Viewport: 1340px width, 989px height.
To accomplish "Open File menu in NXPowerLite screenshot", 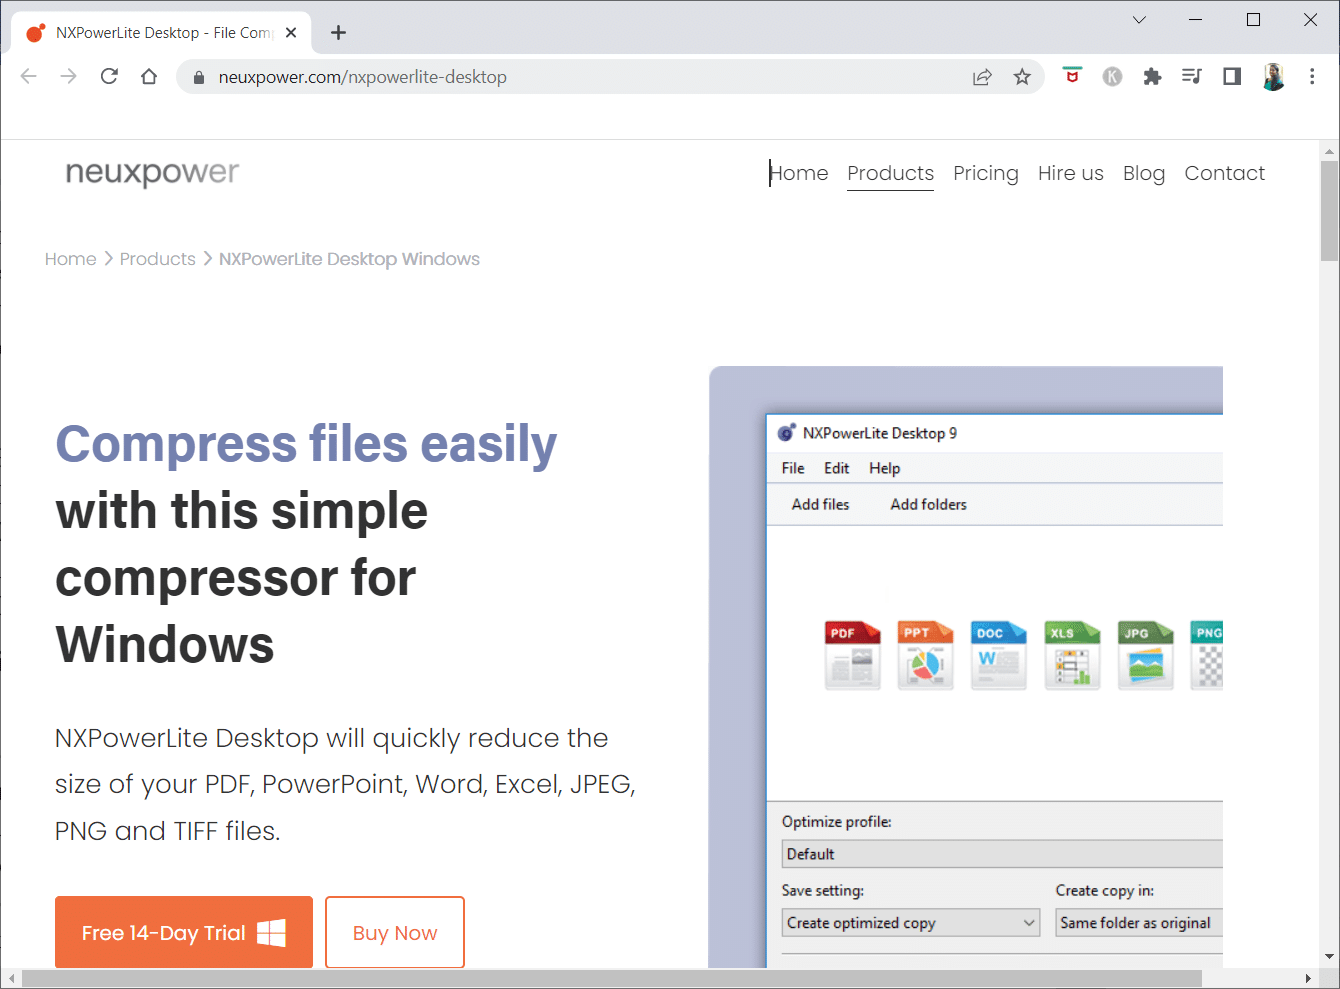I will click(793, 468).
